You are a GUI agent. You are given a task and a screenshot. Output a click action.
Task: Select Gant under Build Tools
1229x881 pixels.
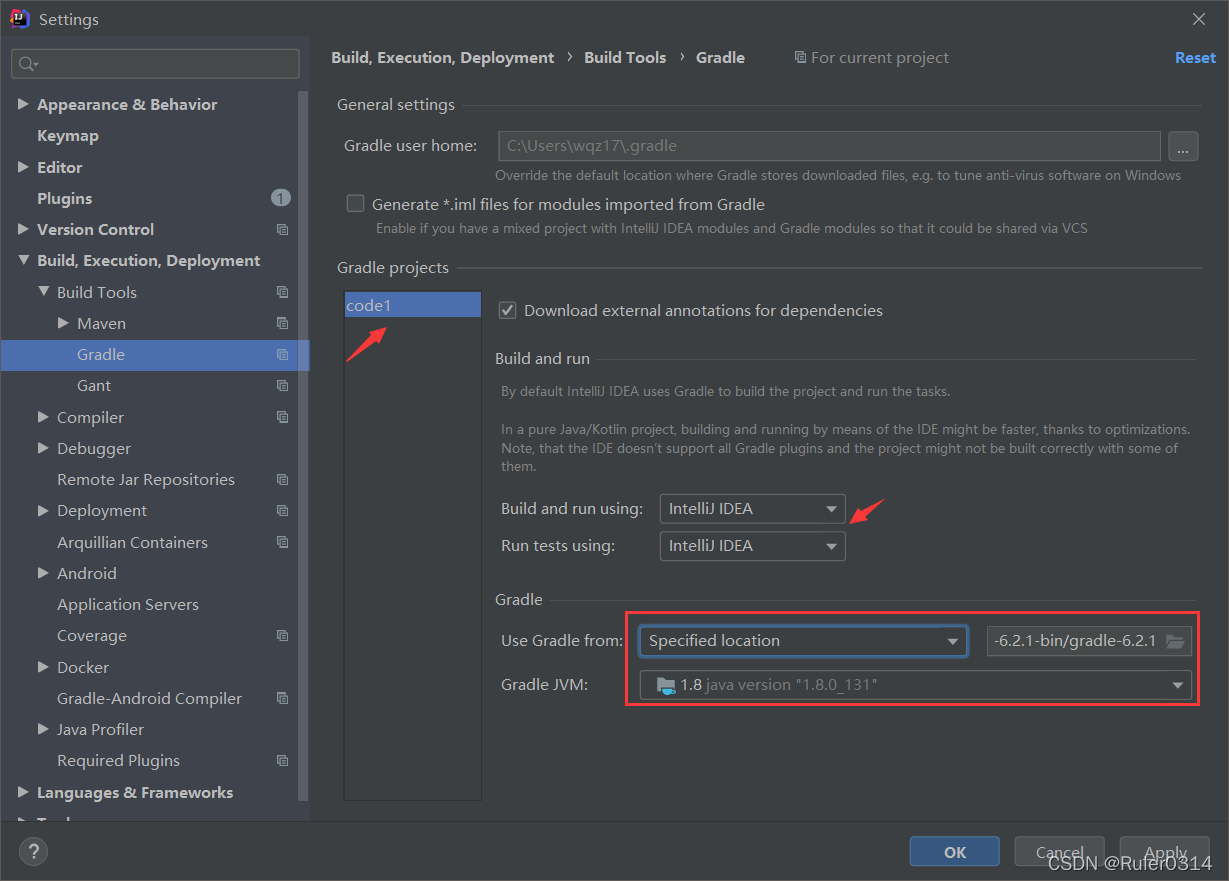coord(94,386)
